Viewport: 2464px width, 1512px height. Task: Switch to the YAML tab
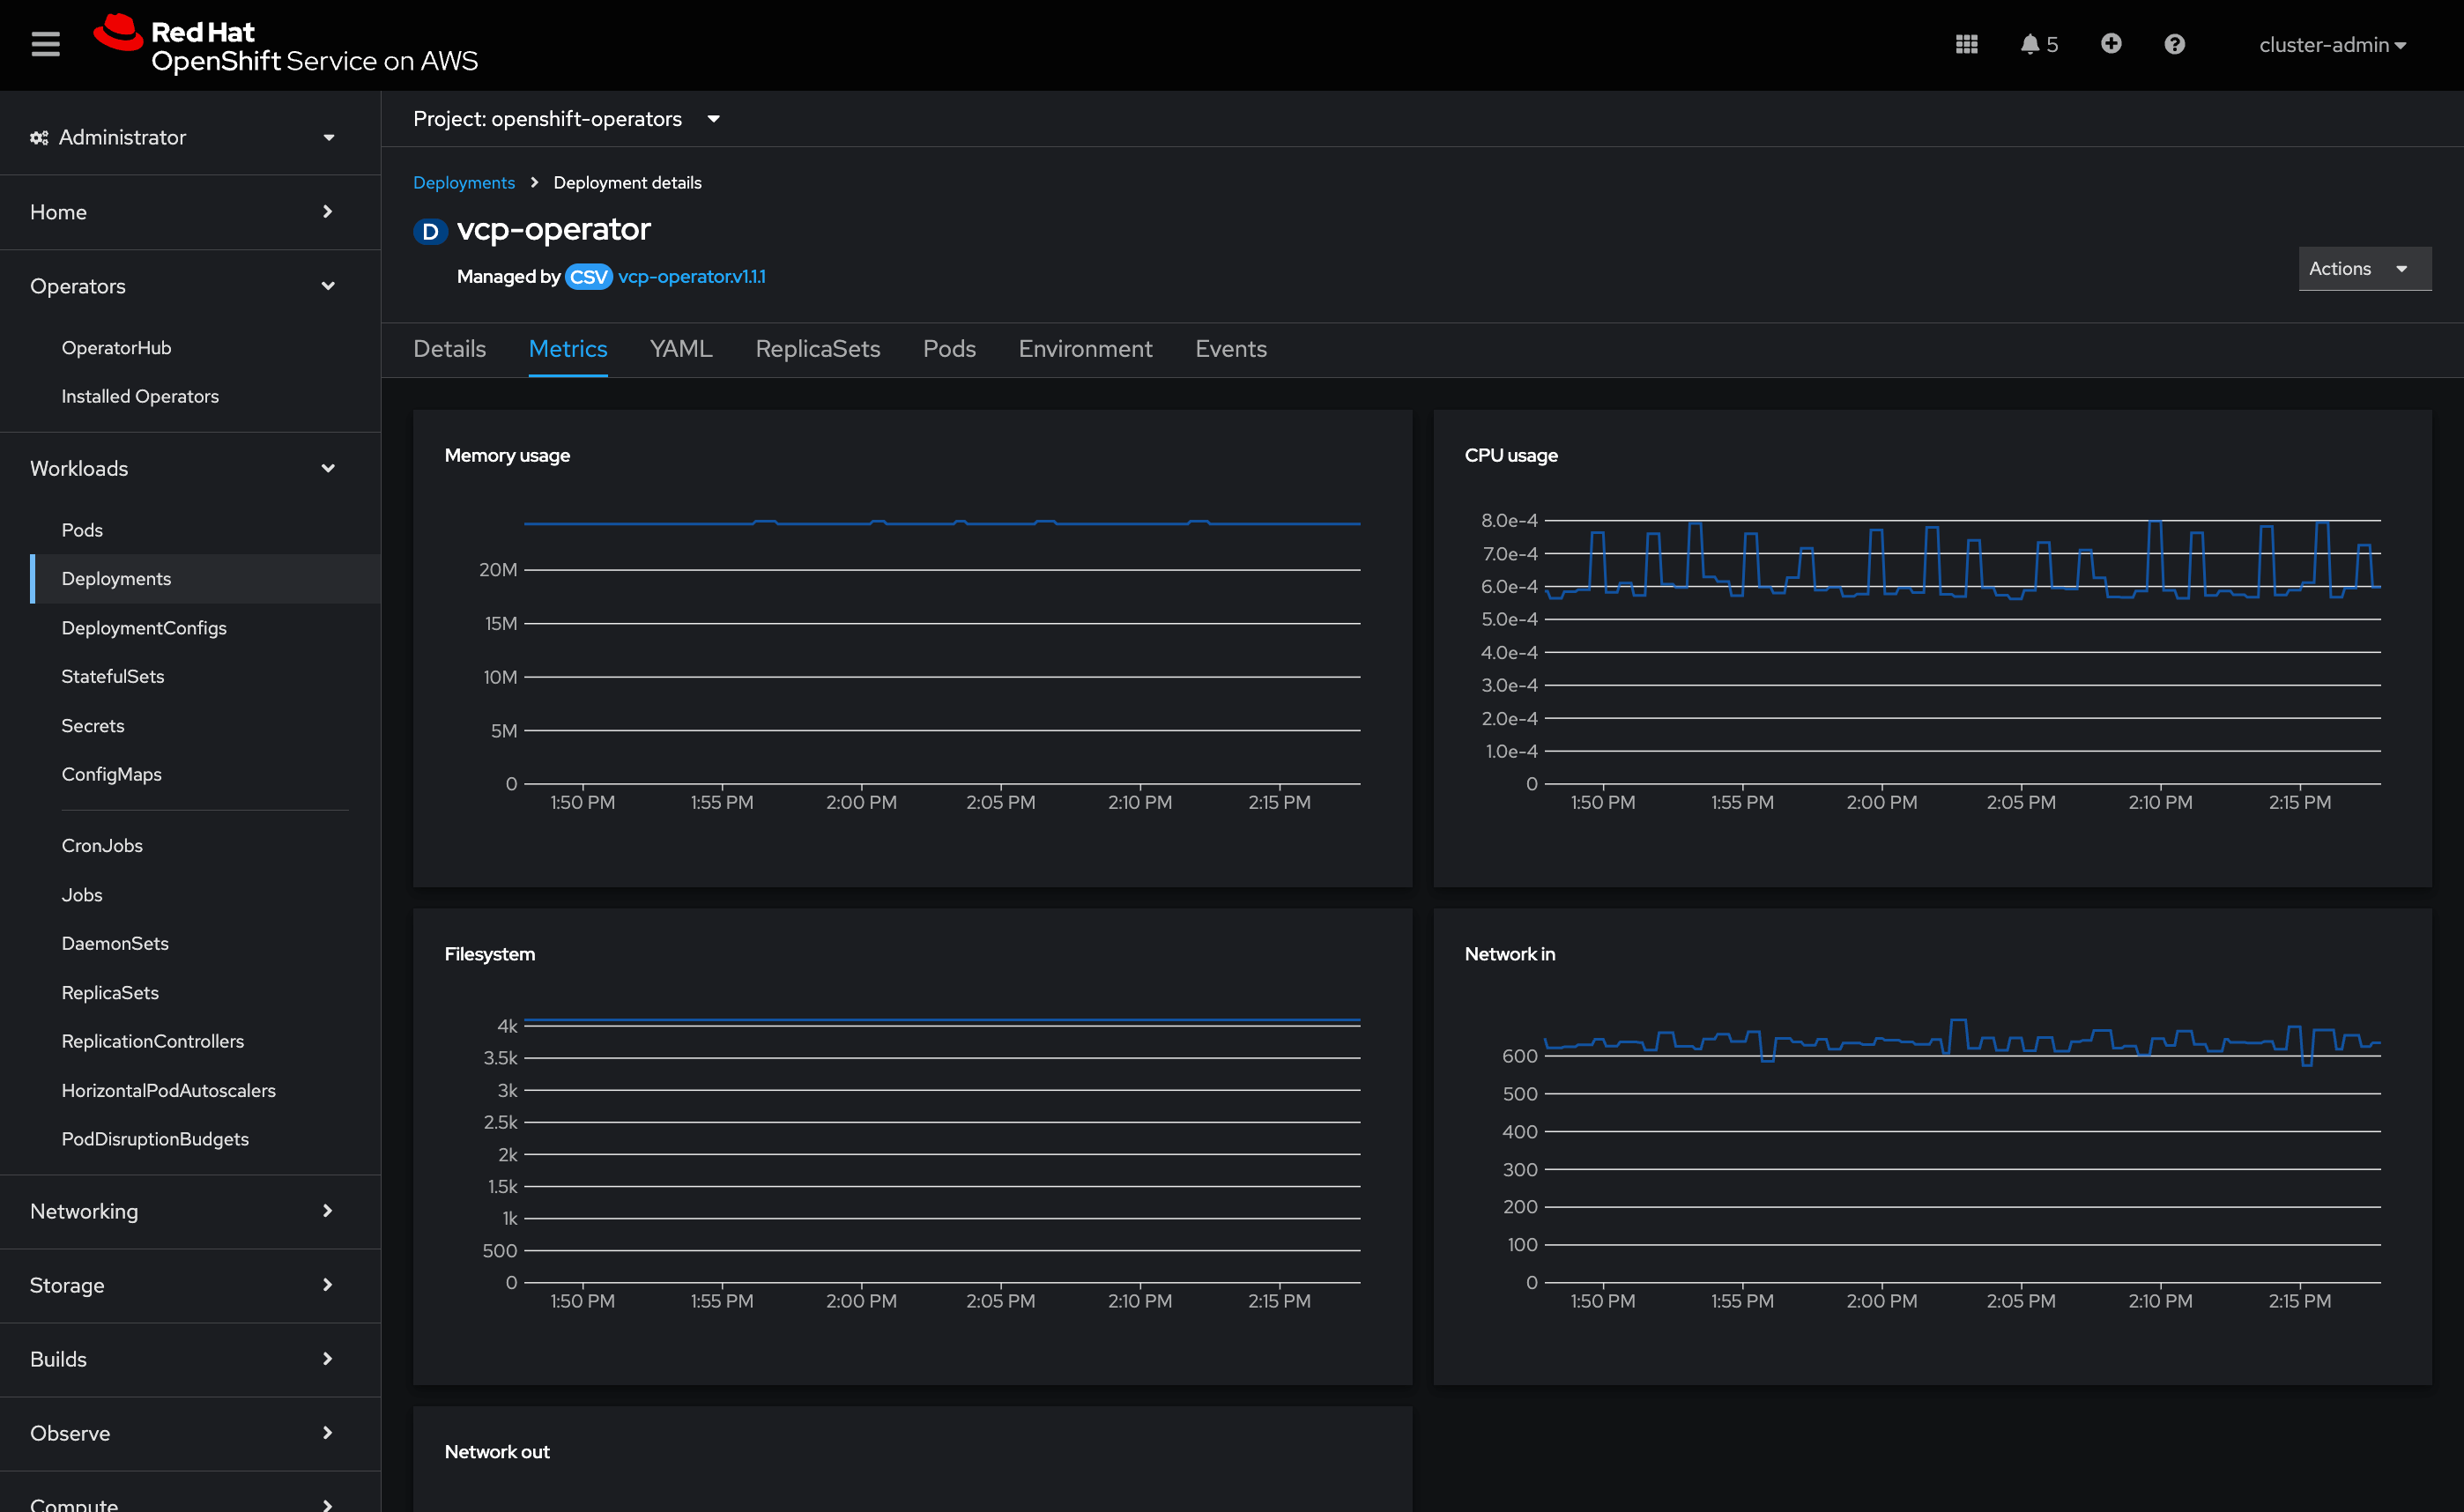click(x=679, y=349)
